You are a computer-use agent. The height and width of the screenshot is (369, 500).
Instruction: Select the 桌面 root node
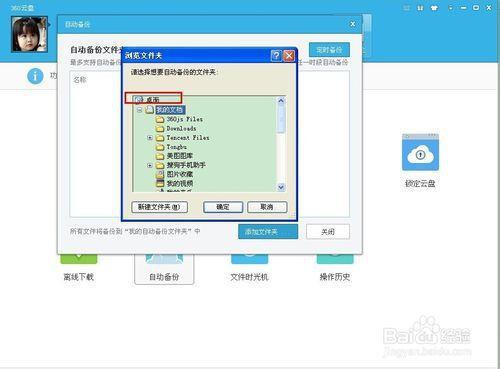[x=153, y=99]
